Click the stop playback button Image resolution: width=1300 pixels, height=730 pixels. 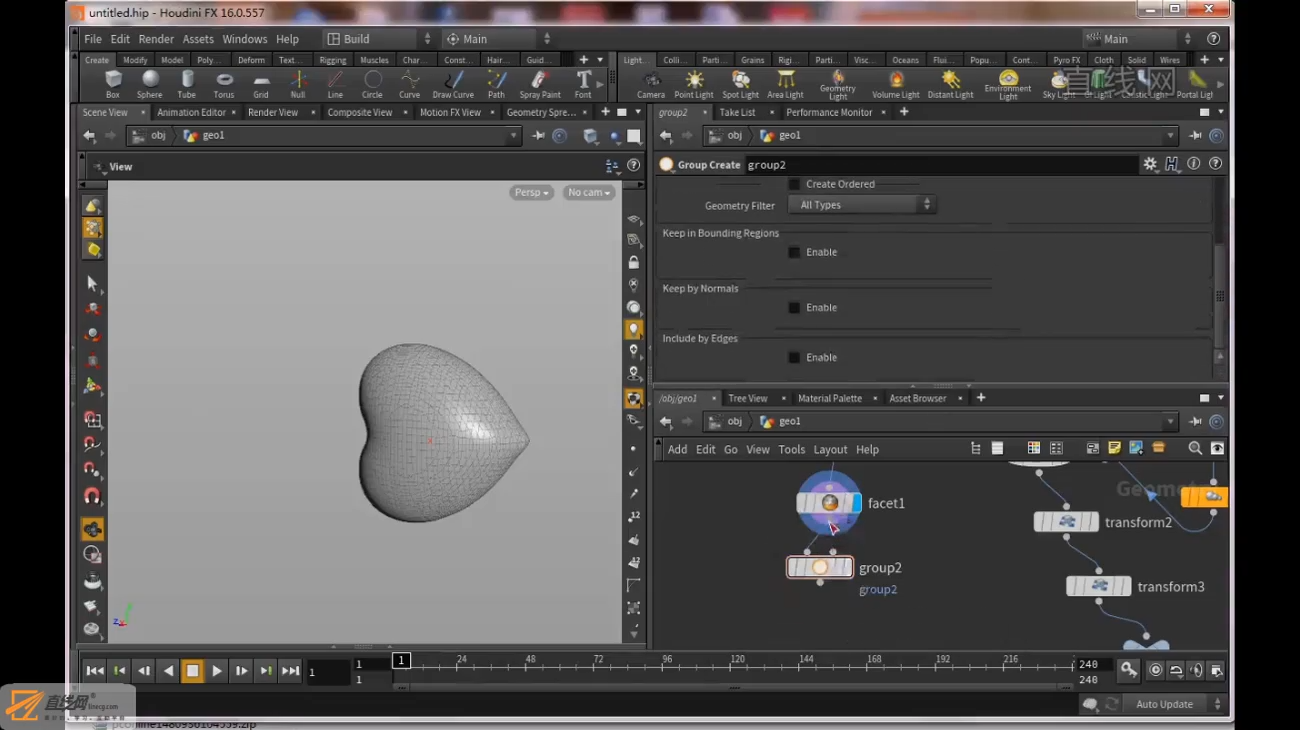click(193, 671)
